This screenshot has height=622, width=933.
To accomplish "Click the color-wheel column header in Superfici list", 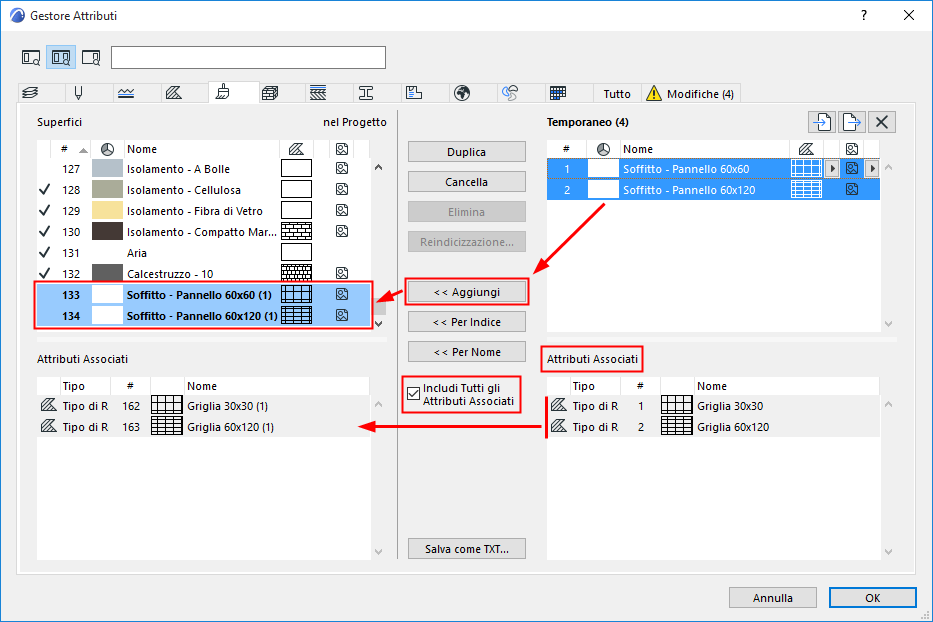I will point(107,149).
